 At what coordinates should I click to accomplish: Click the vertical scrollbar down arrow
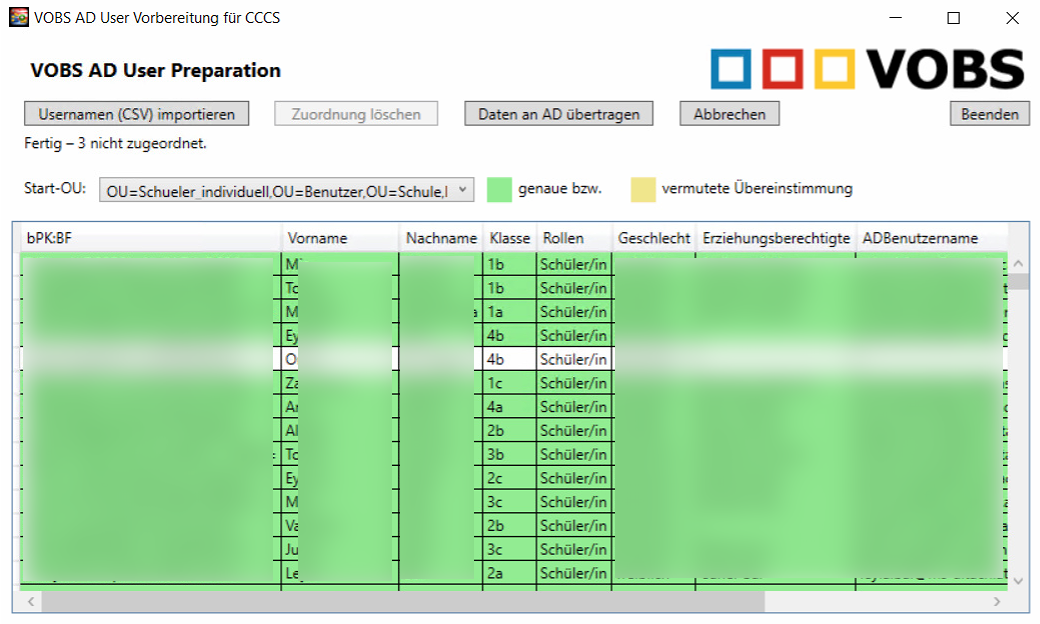(x=1018, y=581)
